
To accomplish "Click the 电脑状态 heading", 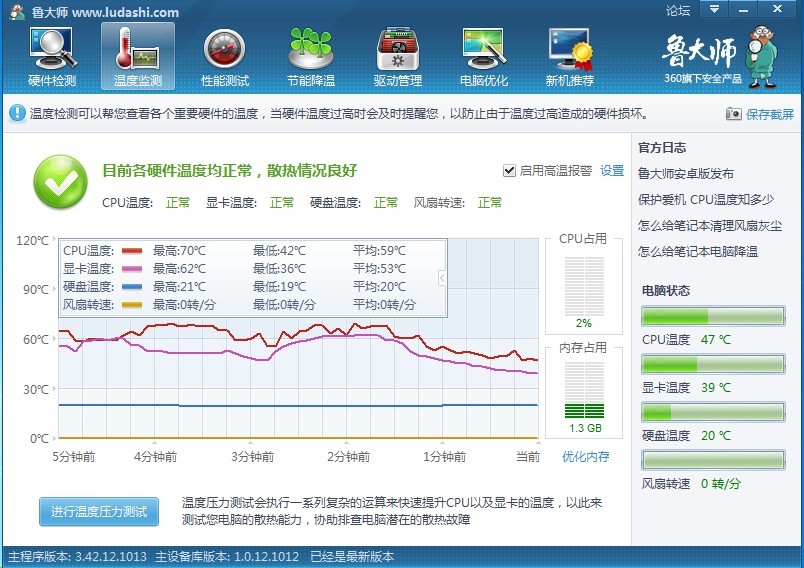I will (666, 291).
